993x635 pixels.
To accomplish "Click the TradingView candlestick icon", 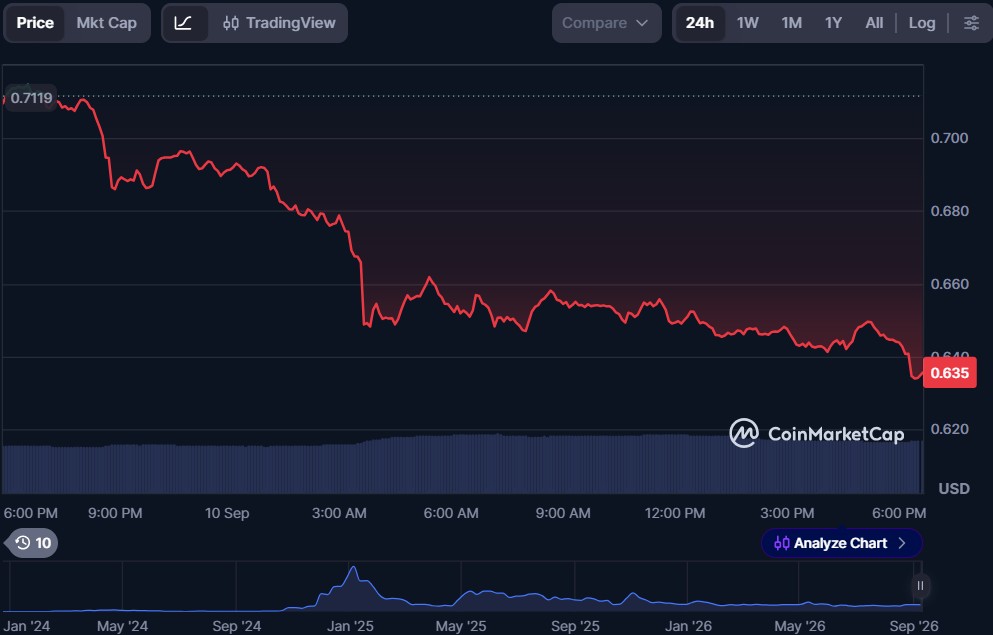I will click(231, 23).
